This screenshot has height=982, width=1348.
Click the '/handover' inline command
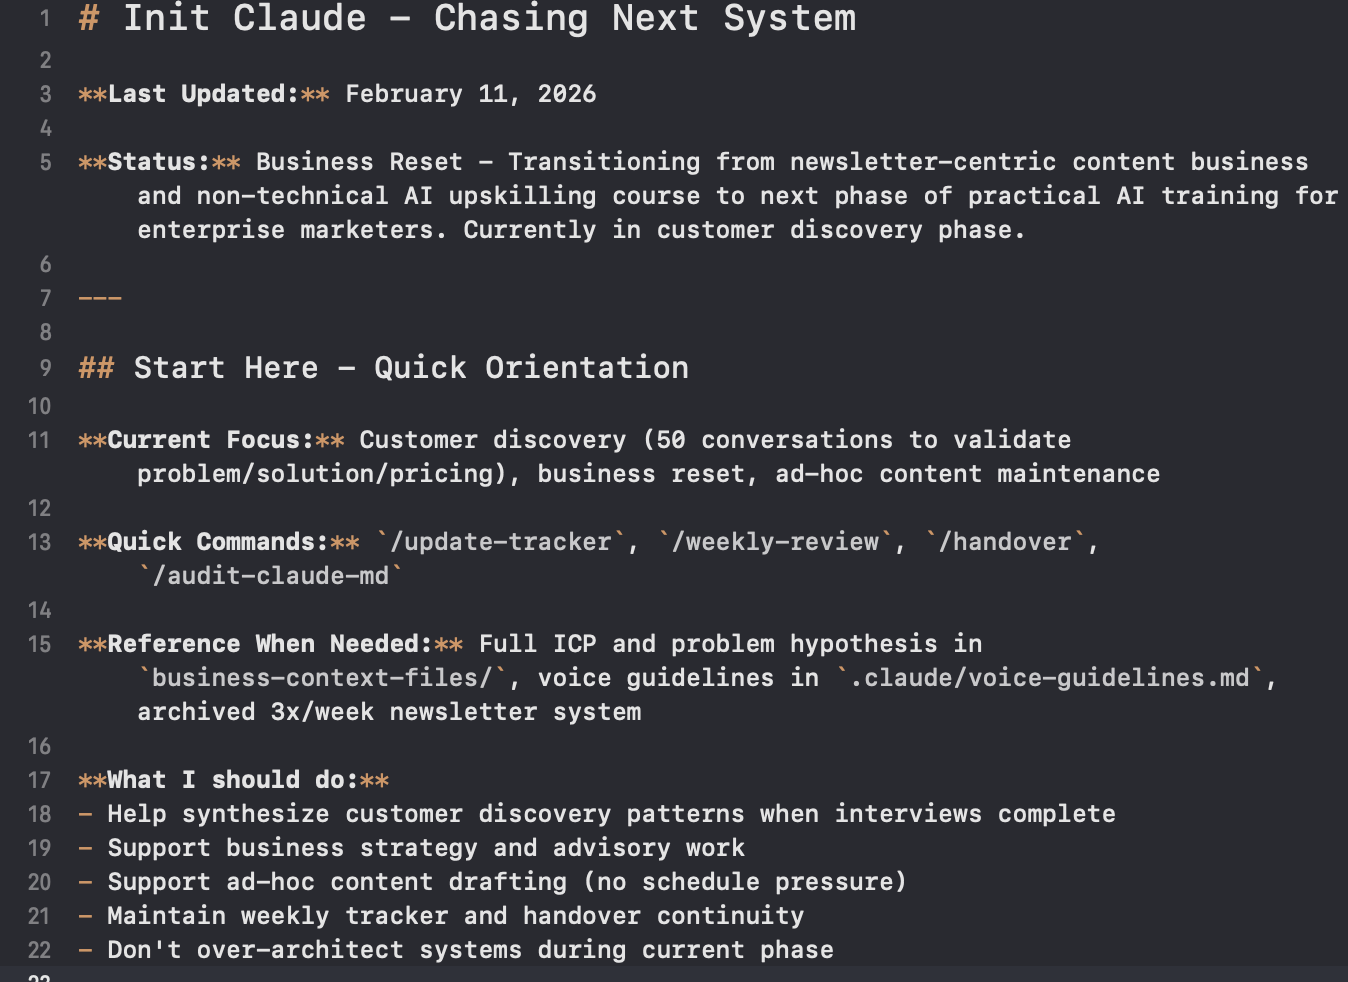(x=1011, y=542)
